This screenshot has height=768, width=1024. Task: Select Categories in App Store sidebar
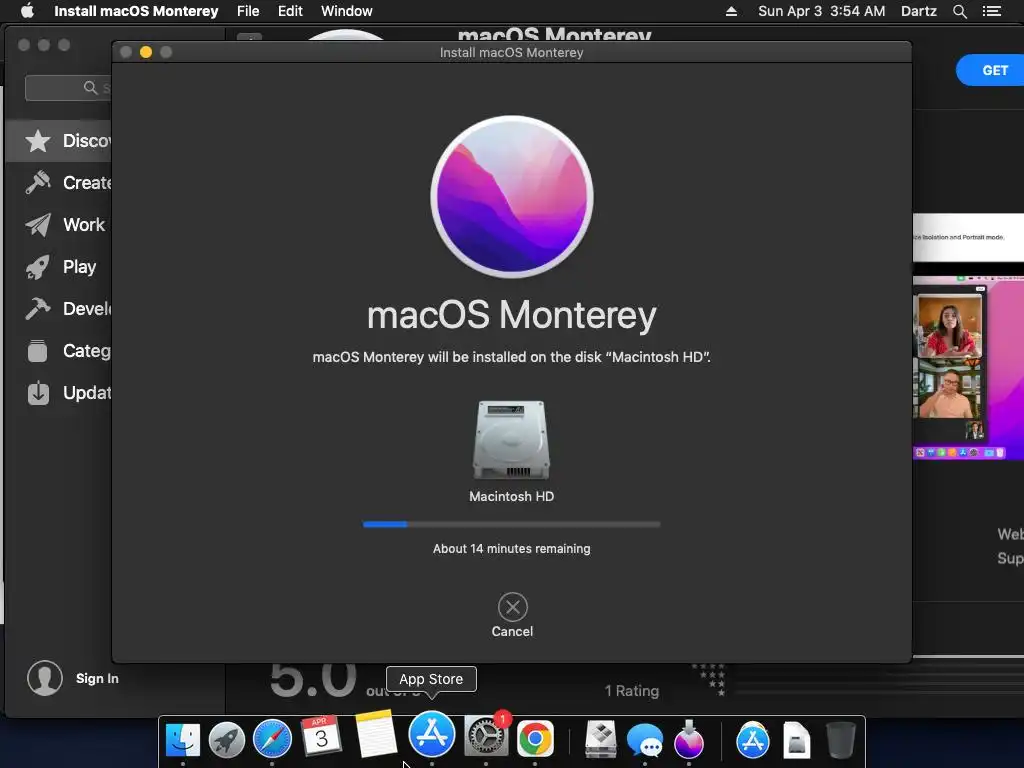[x=59, y=351]
